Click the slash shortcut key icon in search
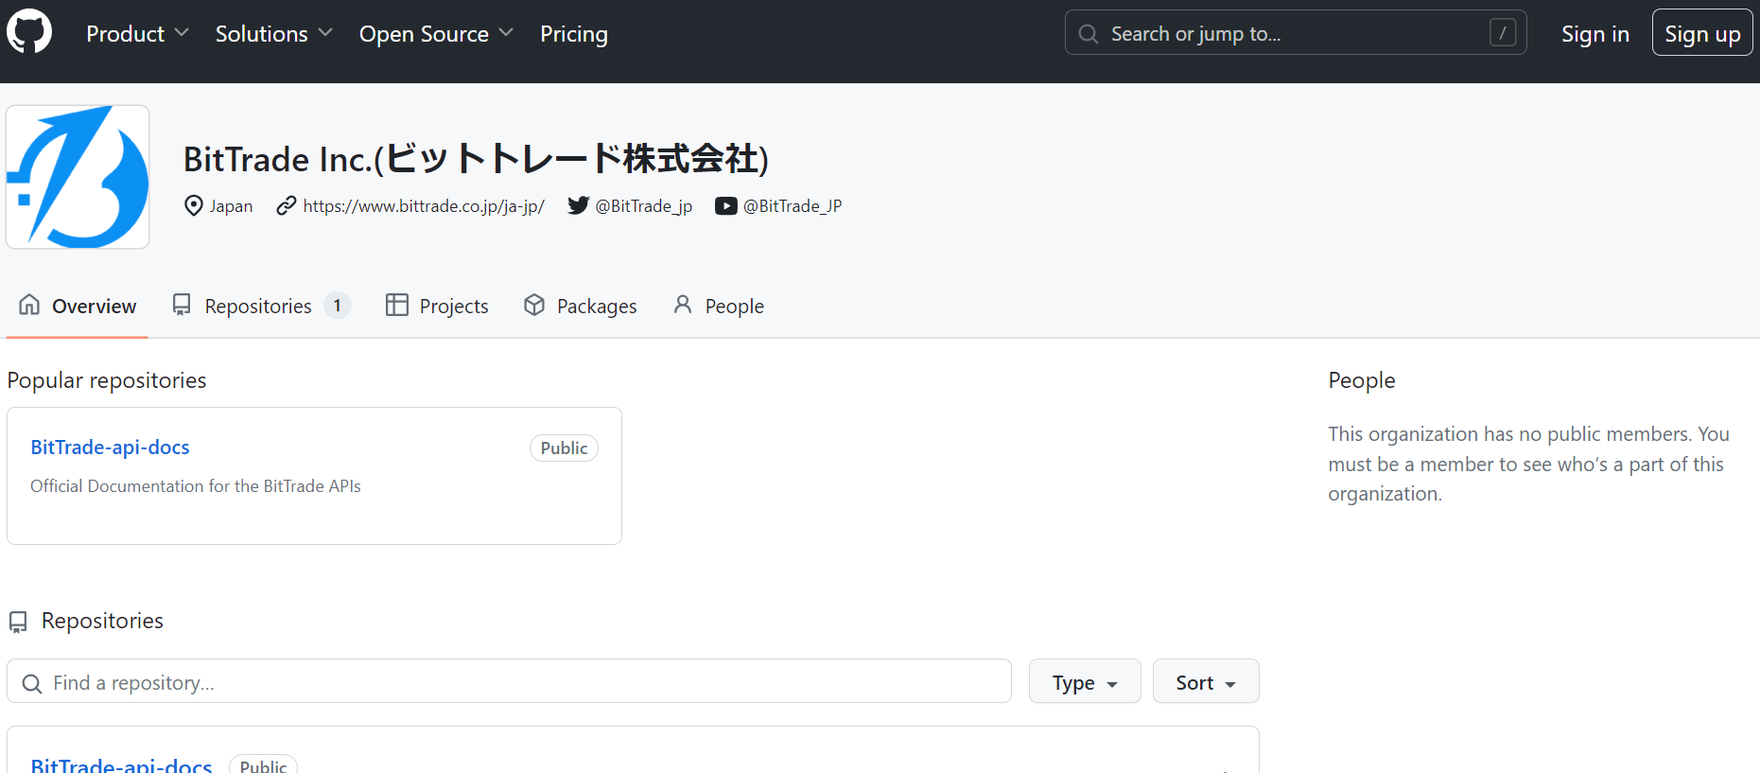This screenshot has width=1760, height=773. (1502, 33)
